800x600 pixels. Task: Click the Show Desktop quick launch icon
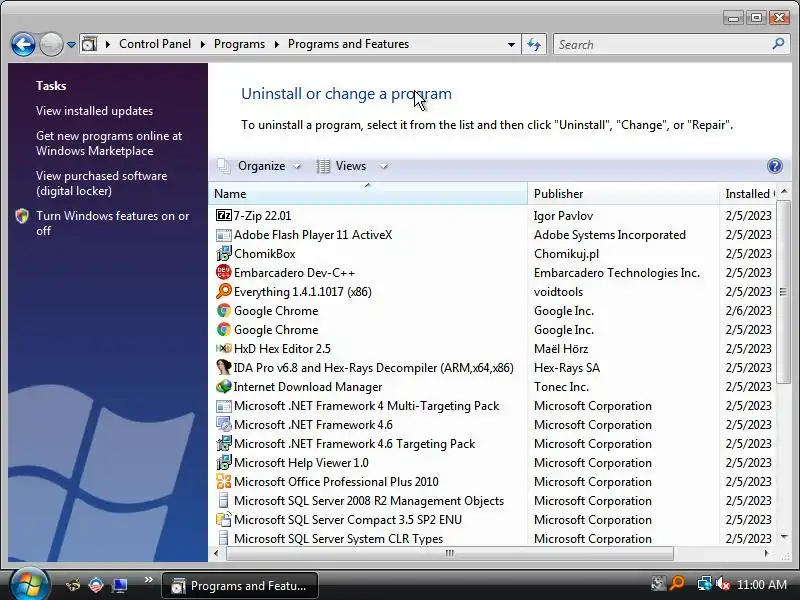point(120,585)
